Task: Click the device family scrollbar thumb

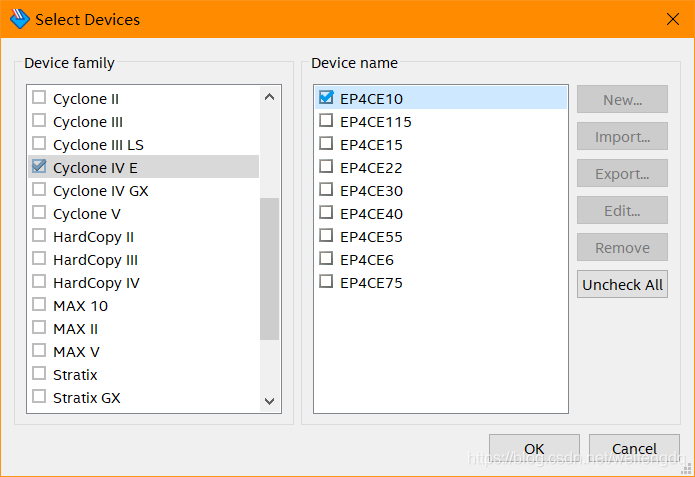Action: point(269,269)
